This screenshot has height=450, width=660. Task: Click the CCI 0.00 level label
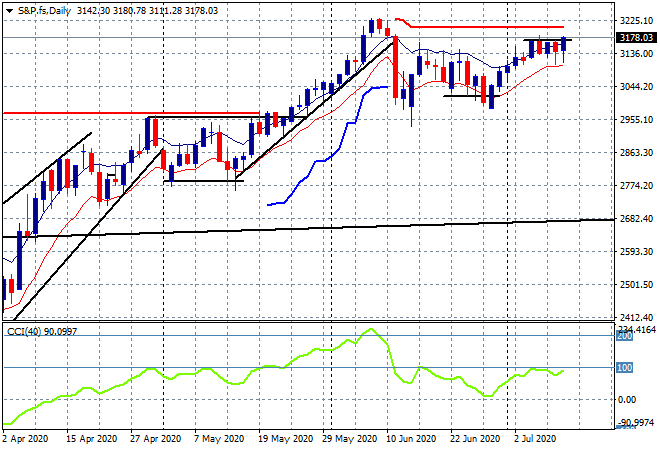point(627,399)
